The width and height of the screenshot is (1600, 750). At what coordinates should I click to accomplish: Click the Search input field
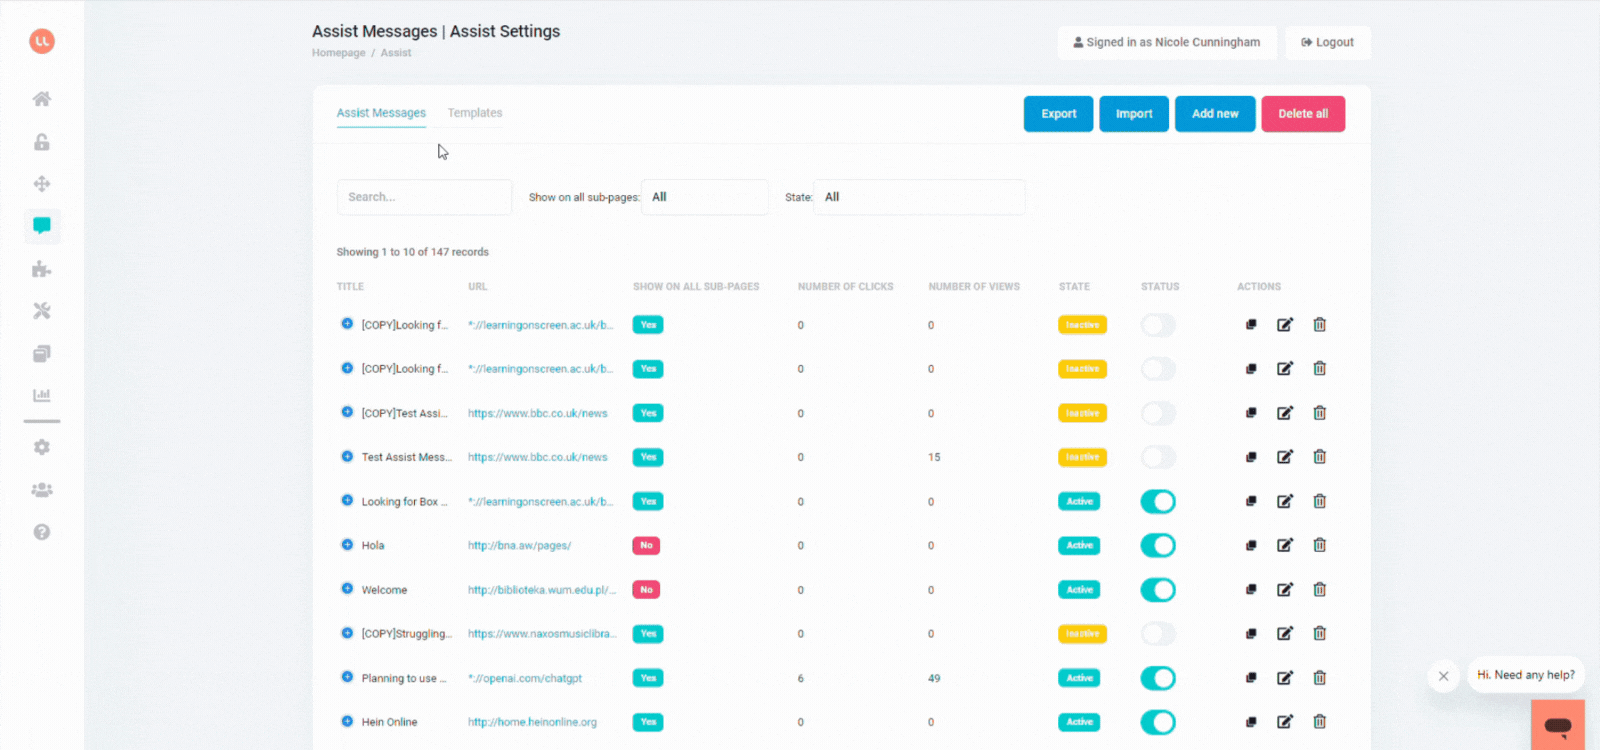[425, 197]
